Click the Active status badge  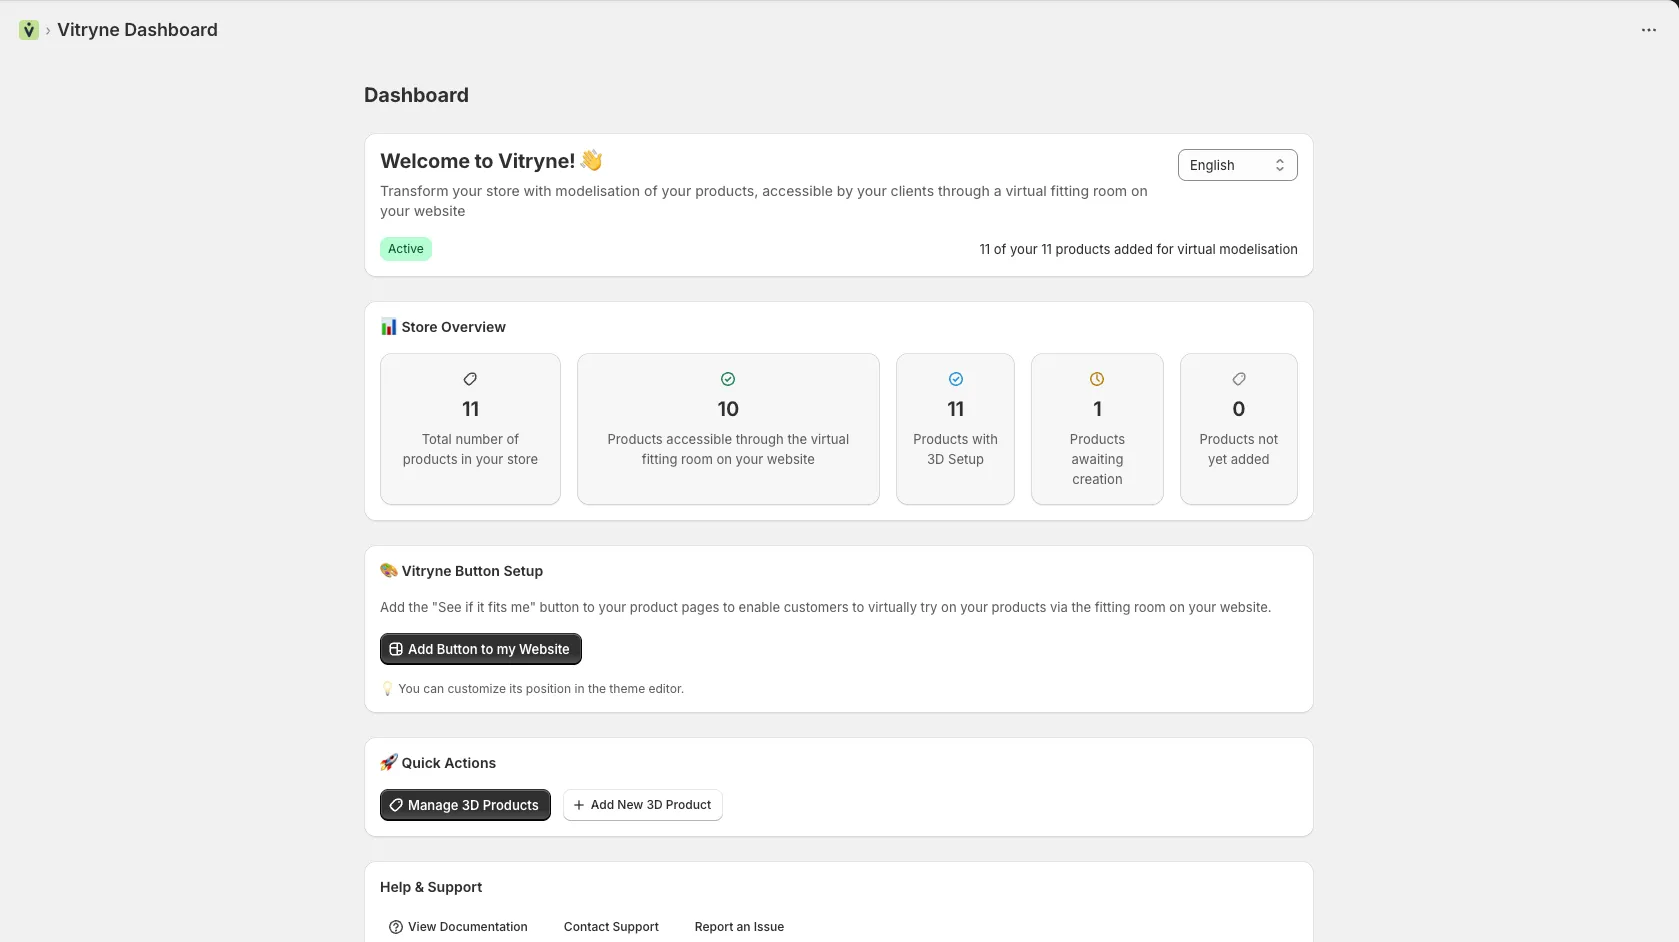tap(405, 249)
